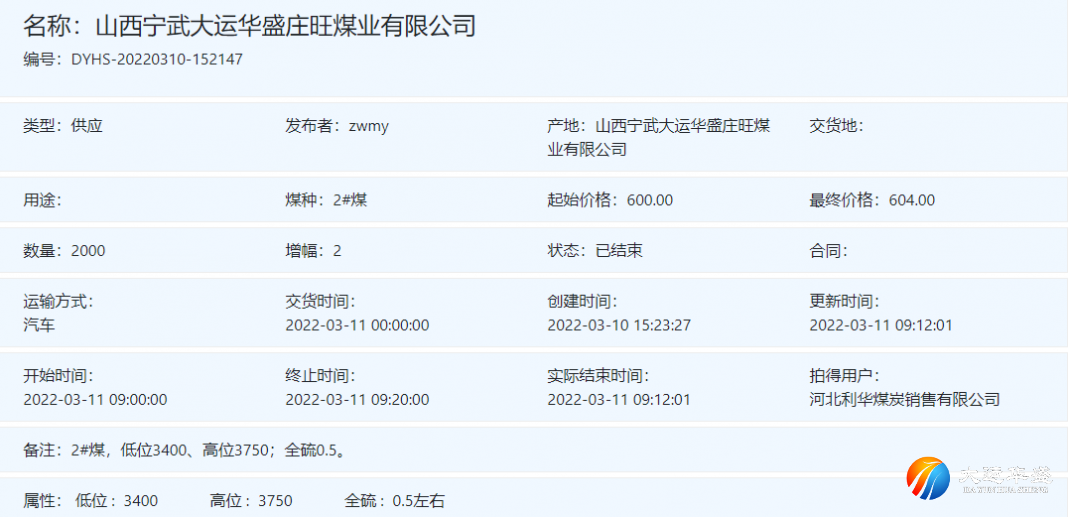Click the 状态 value 已结束
This screenshot has width=1068, height=517.
coord(619,251)
